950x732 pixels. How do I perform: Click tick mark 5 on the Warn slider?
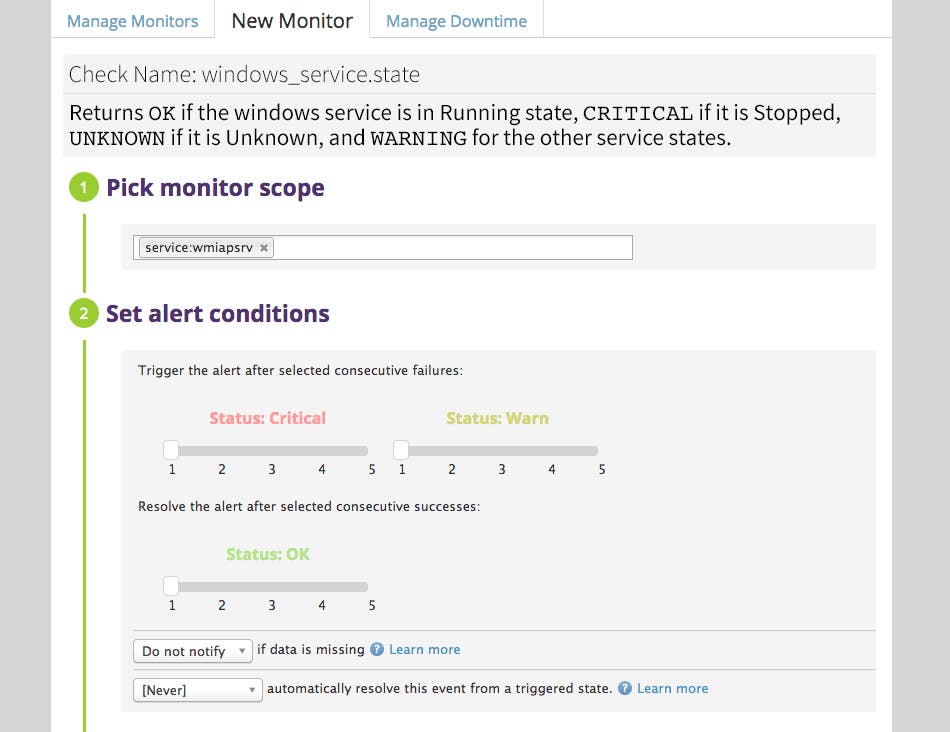point(601,468)
